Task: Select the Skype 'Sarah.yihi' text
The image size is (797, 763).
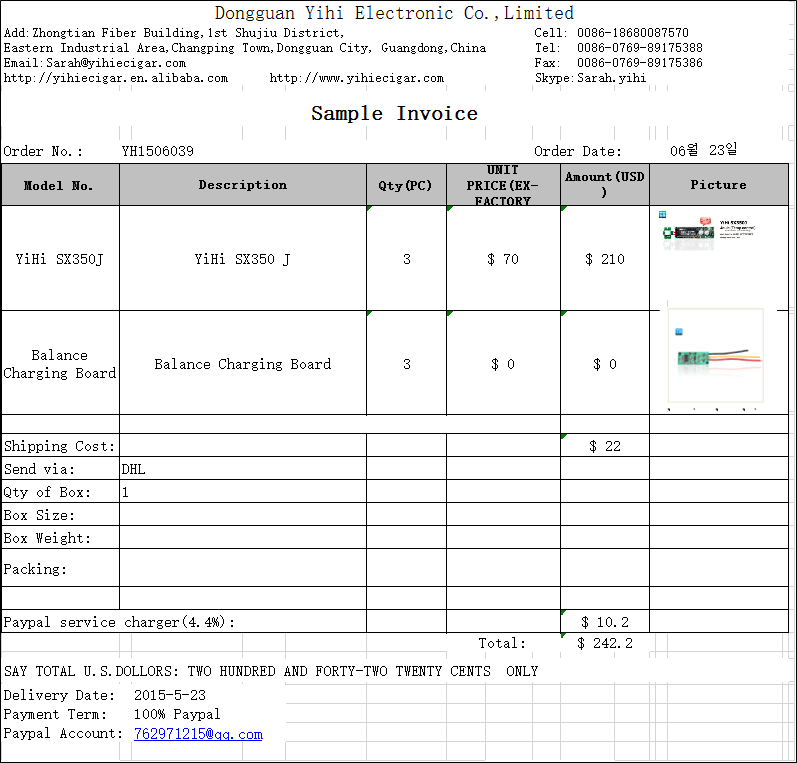Action: tap(611, 78)
